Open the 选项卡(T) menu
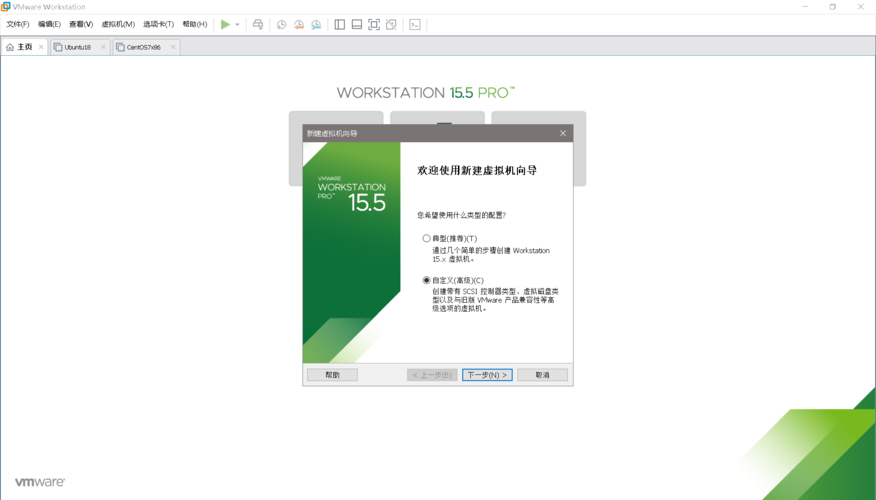Screen dimensions: 876x500 159,24
